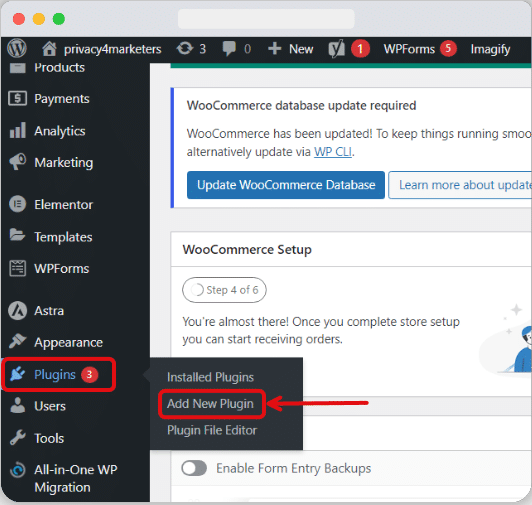The height and width of the screenshot is (505, 532).
Task: Click the Yoast notification badge showing 1
Action: [360, 49]
